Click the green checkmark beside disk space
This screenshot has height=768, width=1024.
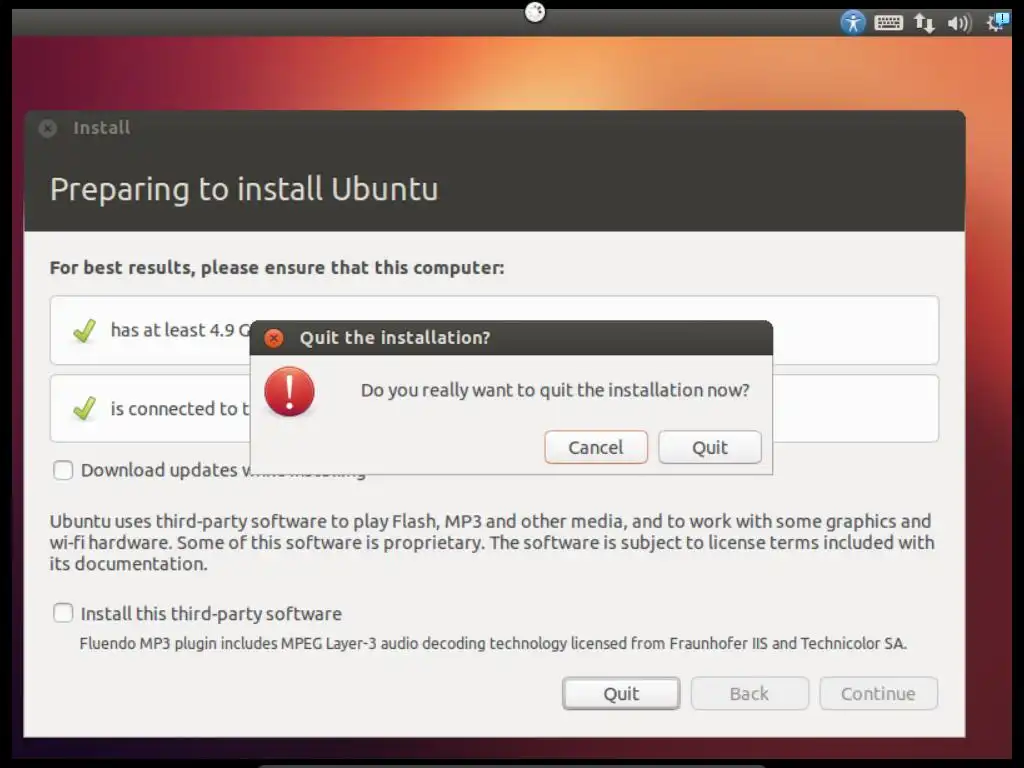coord(85,330)
